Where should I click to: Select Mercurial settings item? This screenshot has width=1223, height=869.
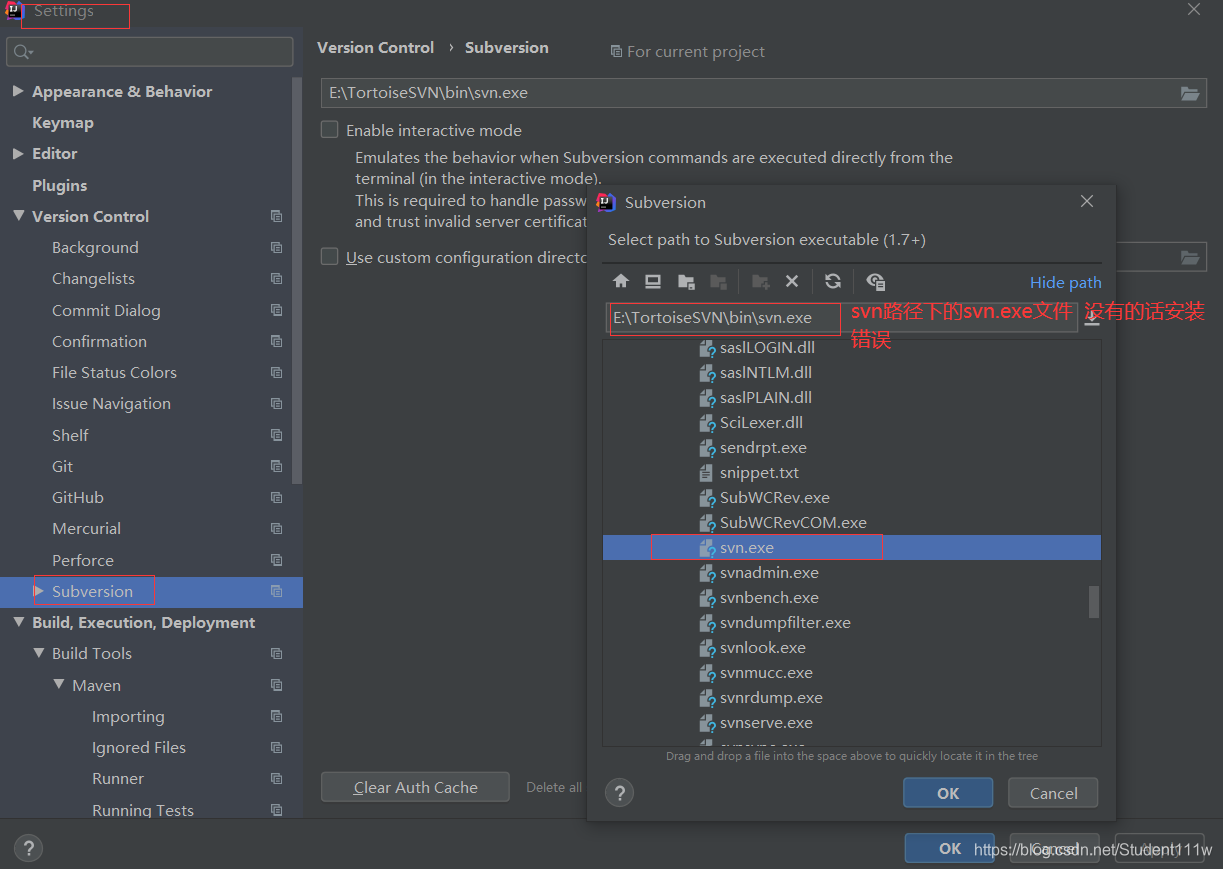tap(86, 528)
